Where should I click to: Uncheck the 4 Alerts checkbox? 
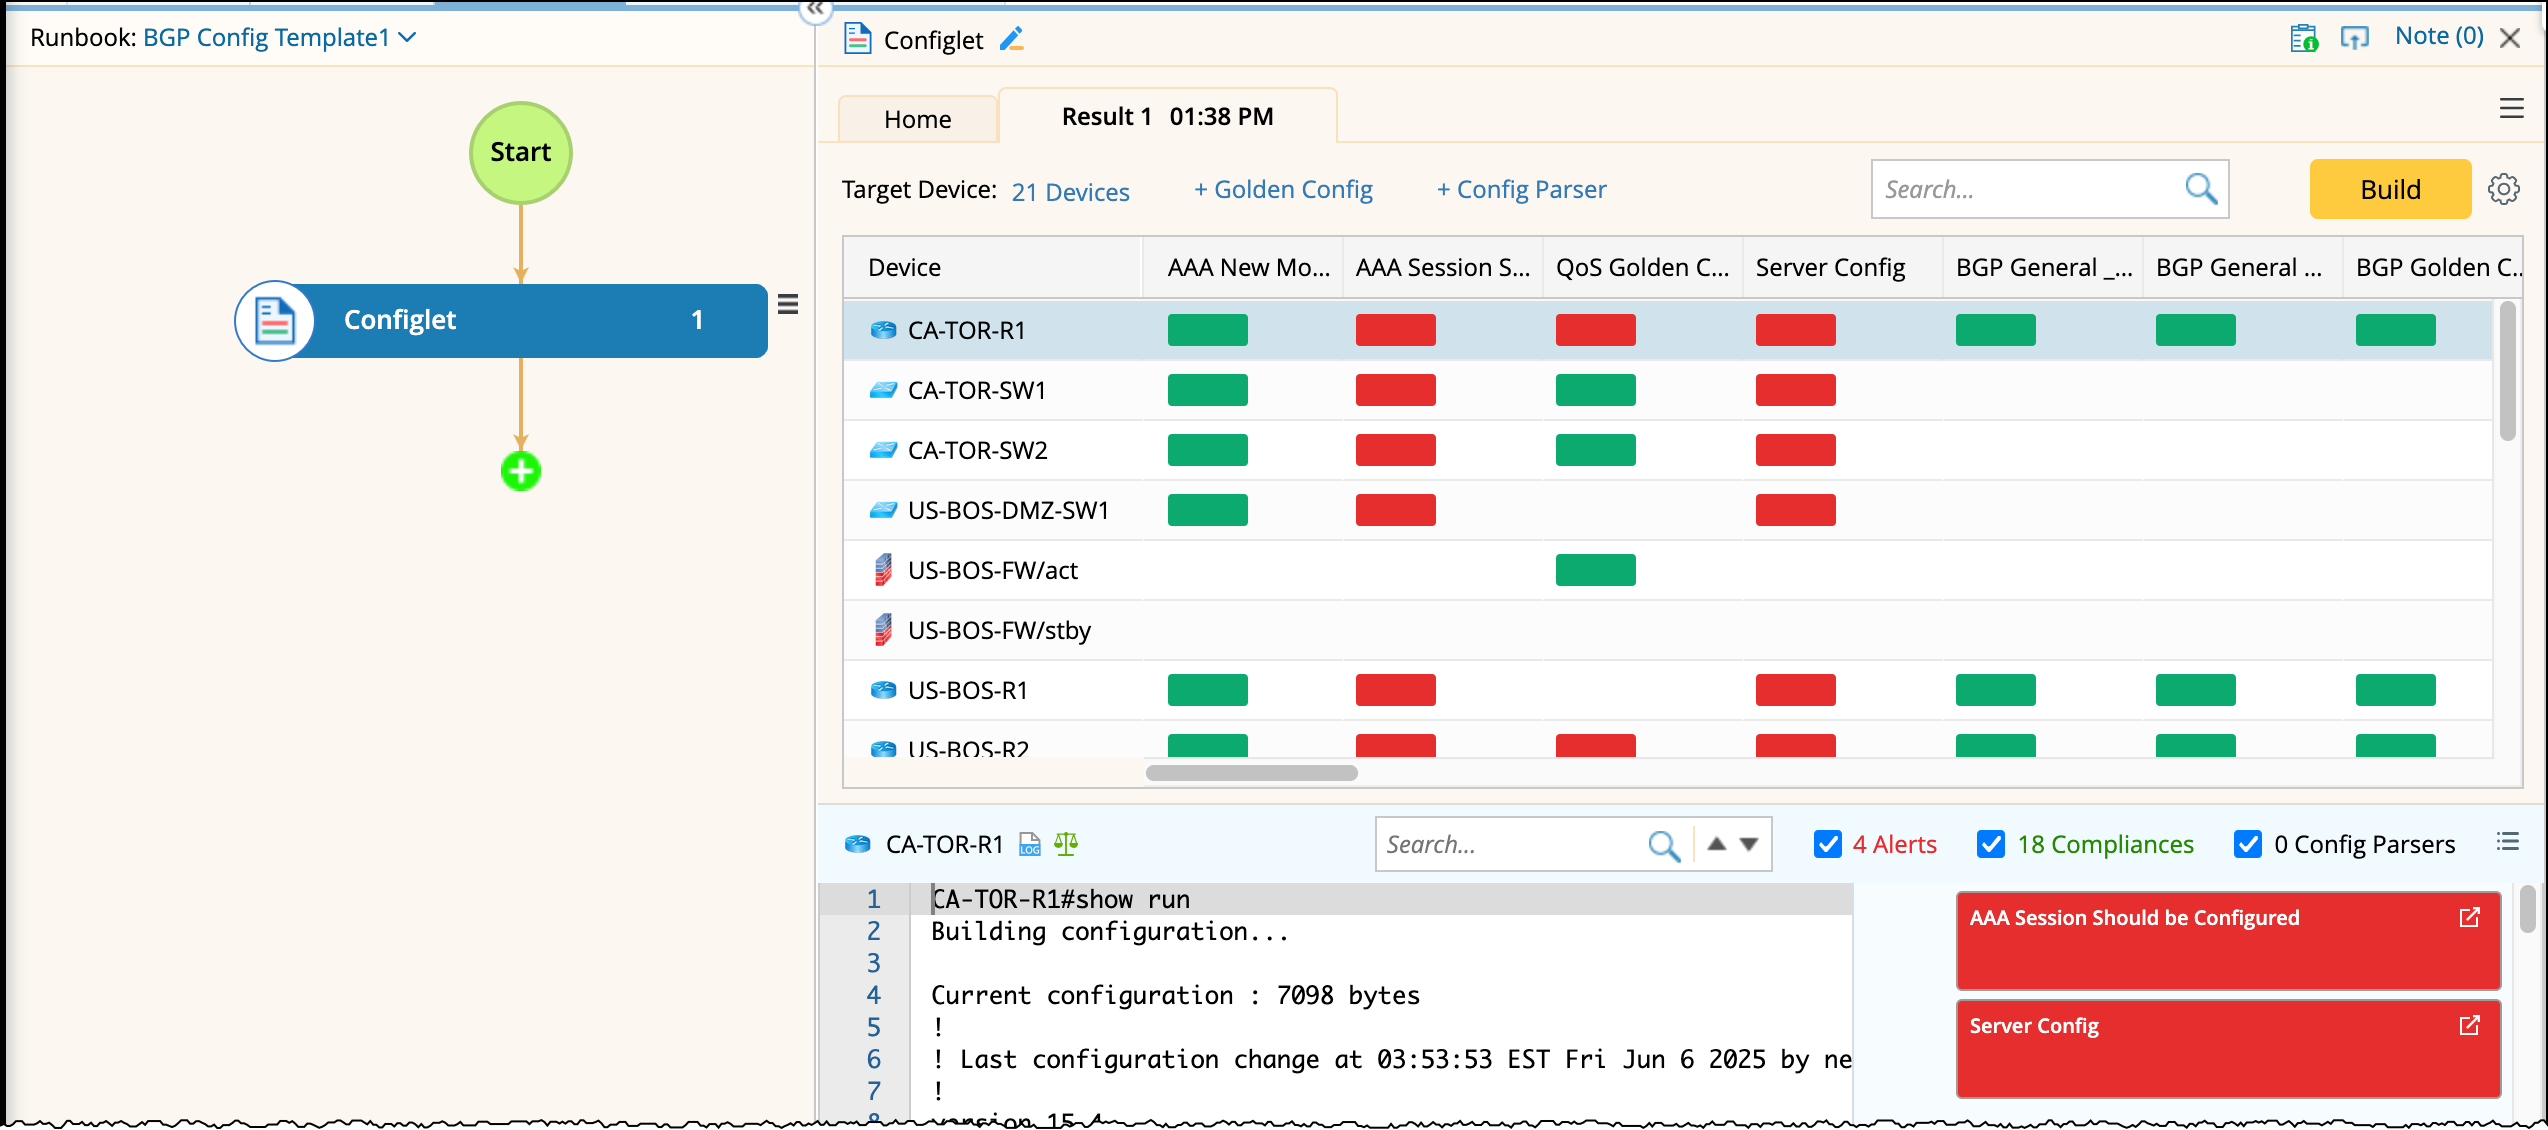click(x=1827, y=844)
